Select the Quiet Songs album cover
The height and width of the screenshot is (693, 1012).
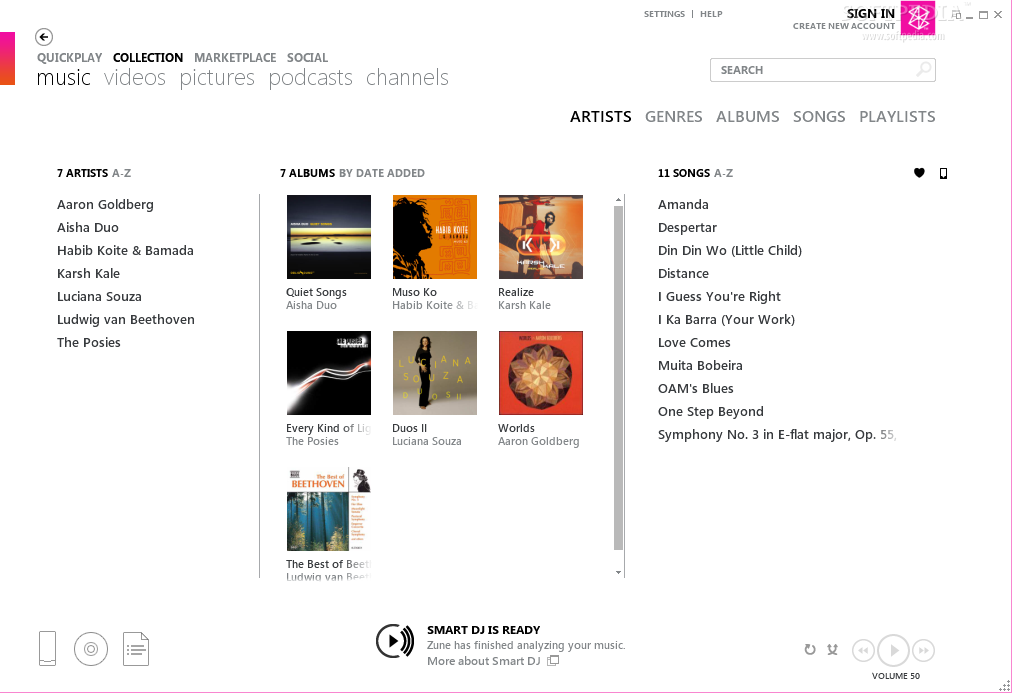pos(329,237)
